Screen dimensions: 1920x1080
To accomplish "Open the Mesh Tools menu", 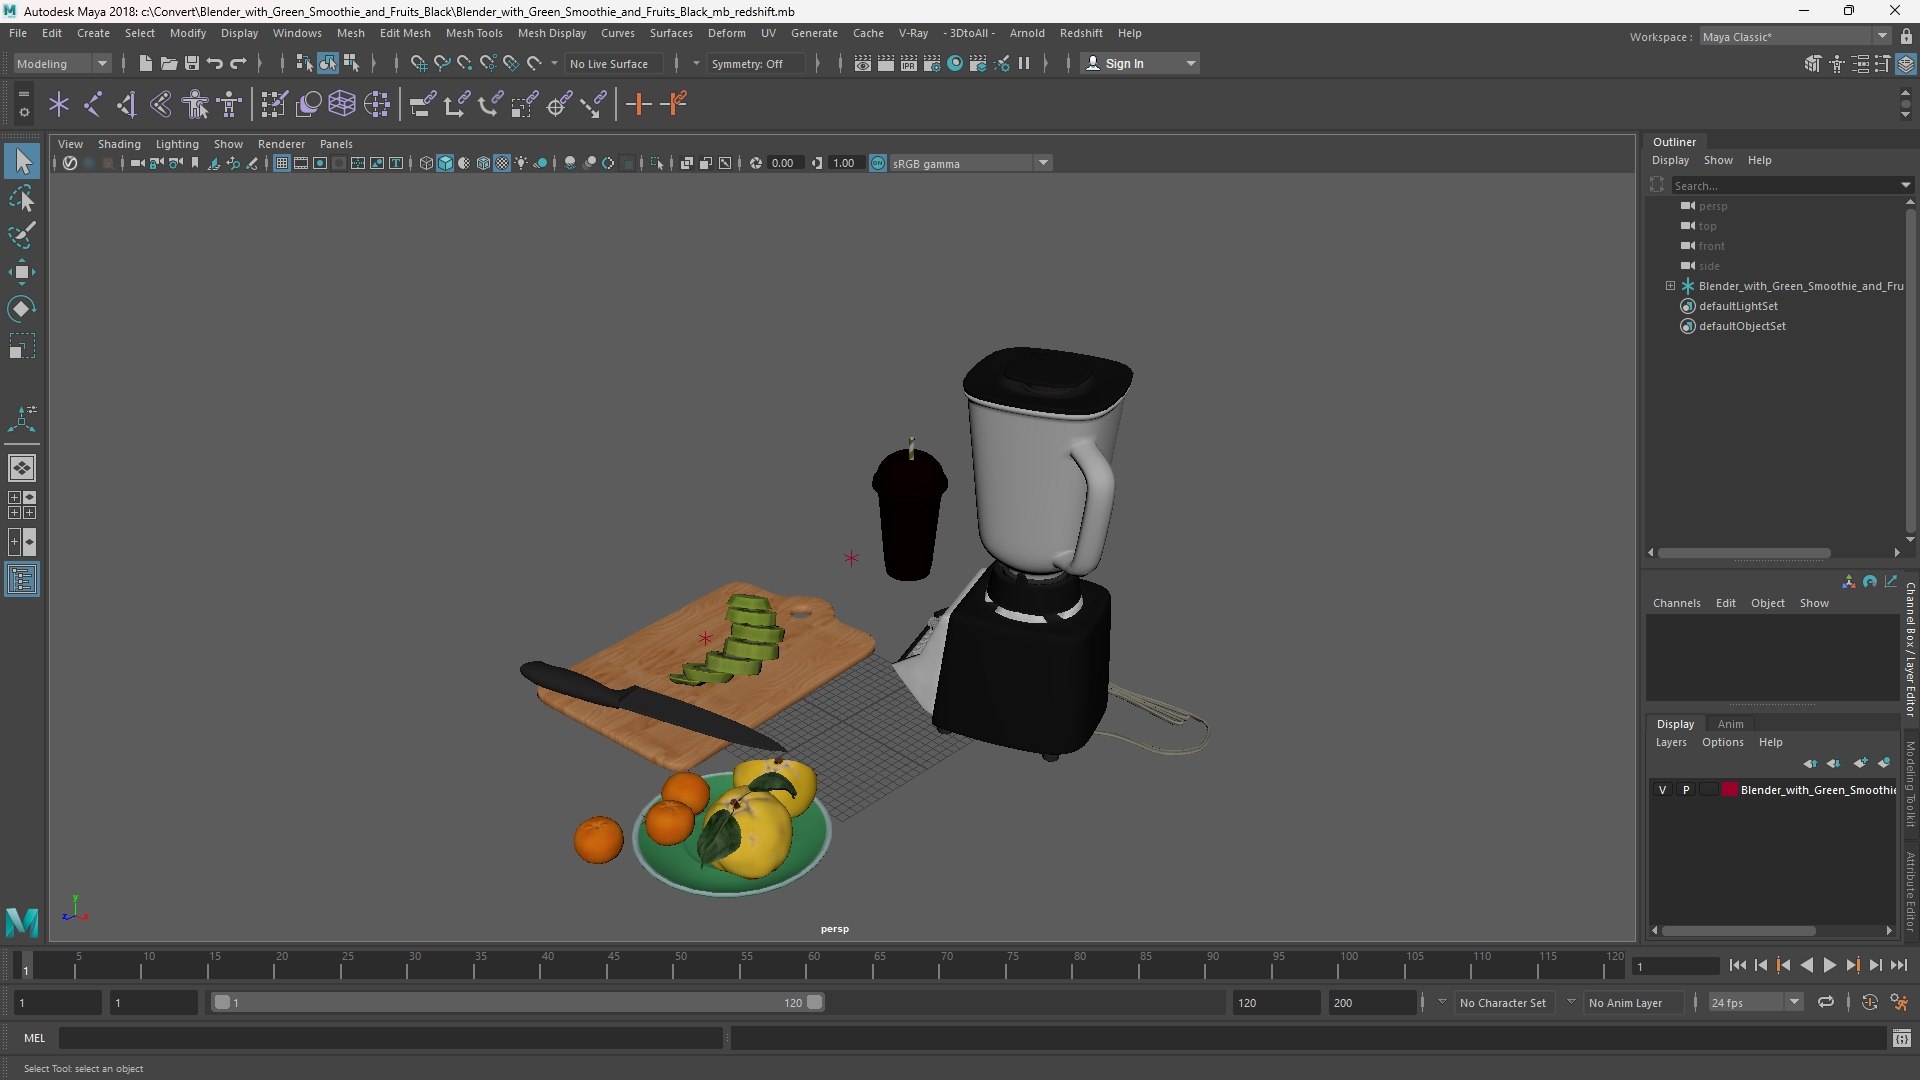I will [474, 33].
